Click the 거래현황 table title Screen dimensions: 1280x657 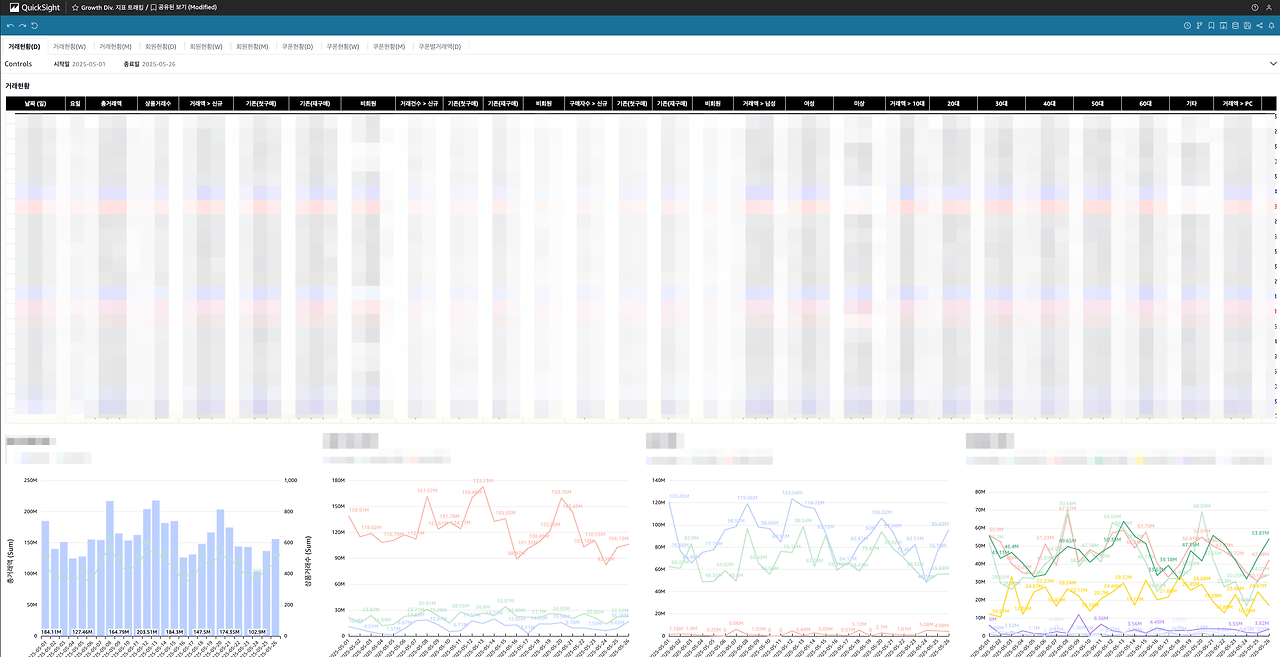click(17, 86)
